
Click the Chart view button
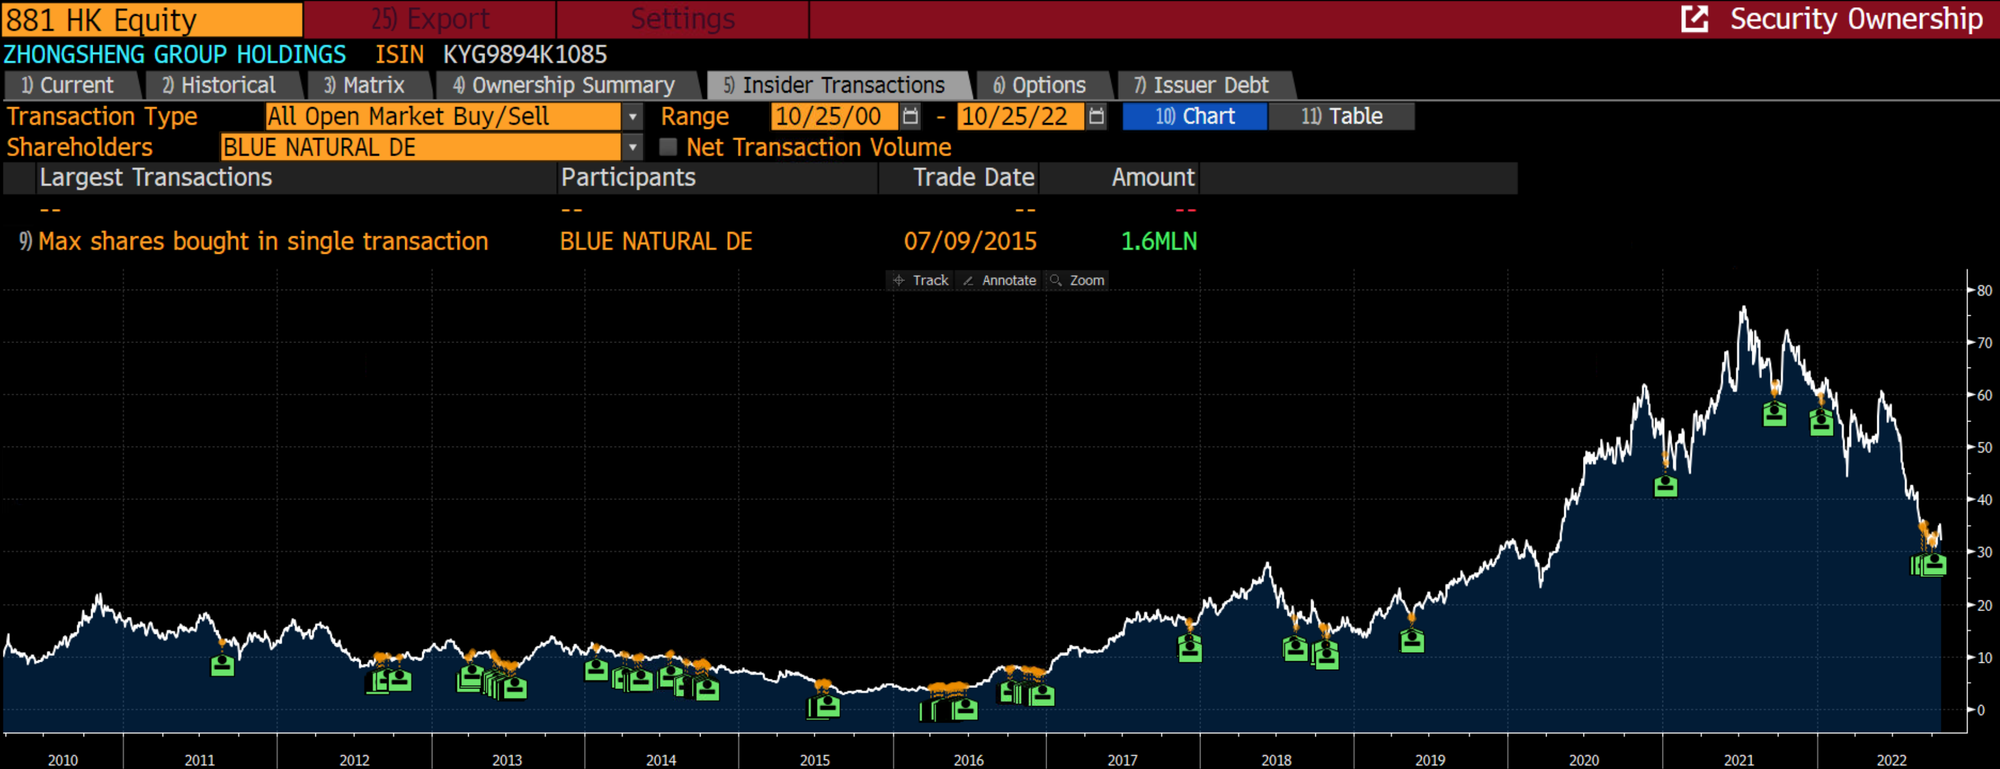pos(1195,117)
